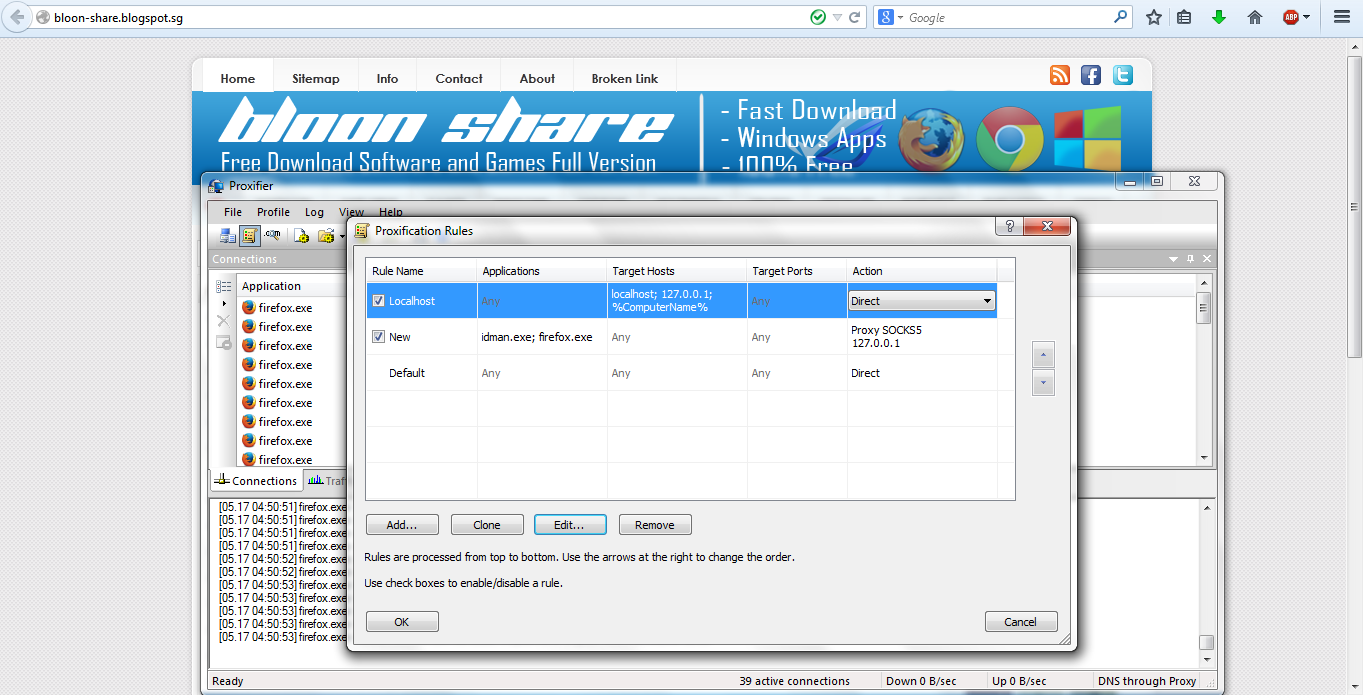Click the Proxifier log pane scrollbar thumb

(1206, 643)
